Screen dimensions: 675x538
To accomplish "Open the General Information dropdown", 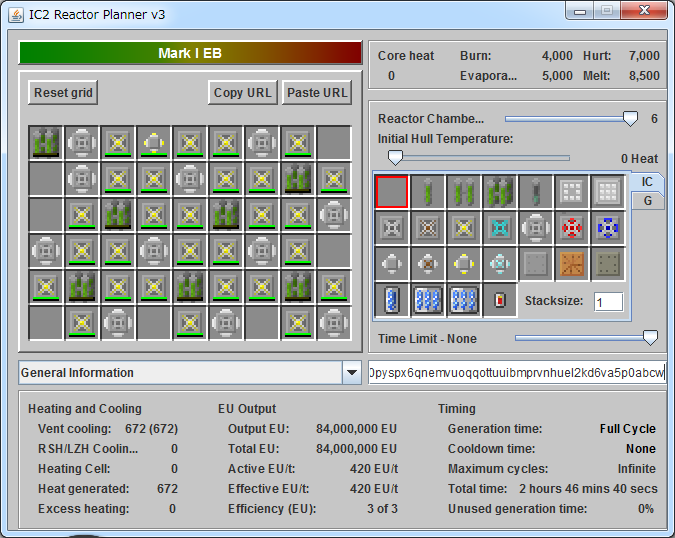I will pyautogui.click(x=352, y=373).
